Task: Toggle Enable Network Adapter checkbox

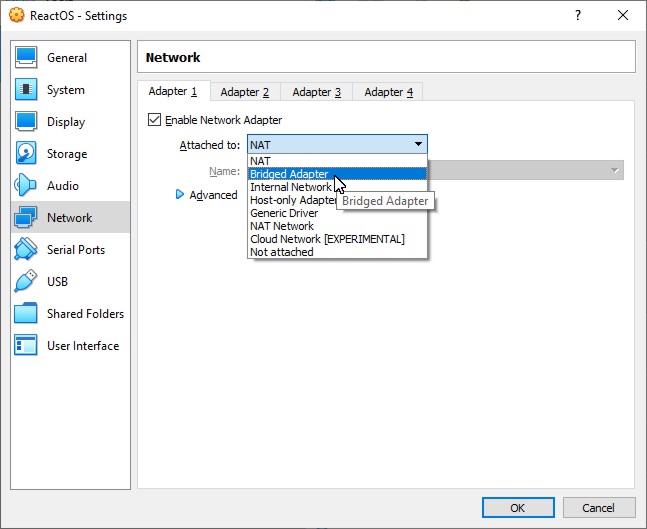Action: (154, 120)
